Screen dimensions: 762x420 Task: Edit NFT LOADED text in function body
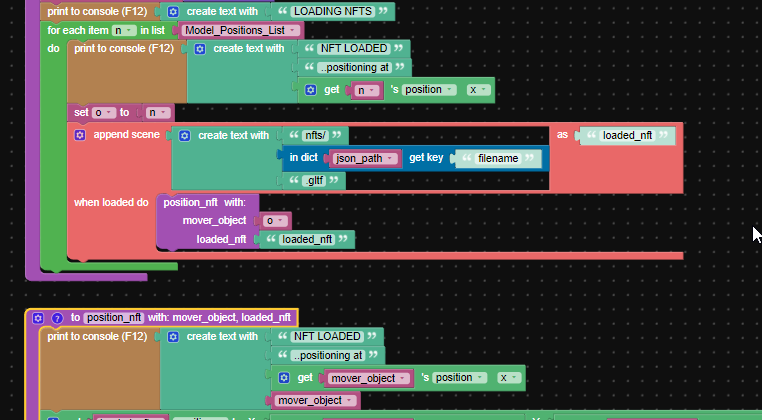coord(328,336)
